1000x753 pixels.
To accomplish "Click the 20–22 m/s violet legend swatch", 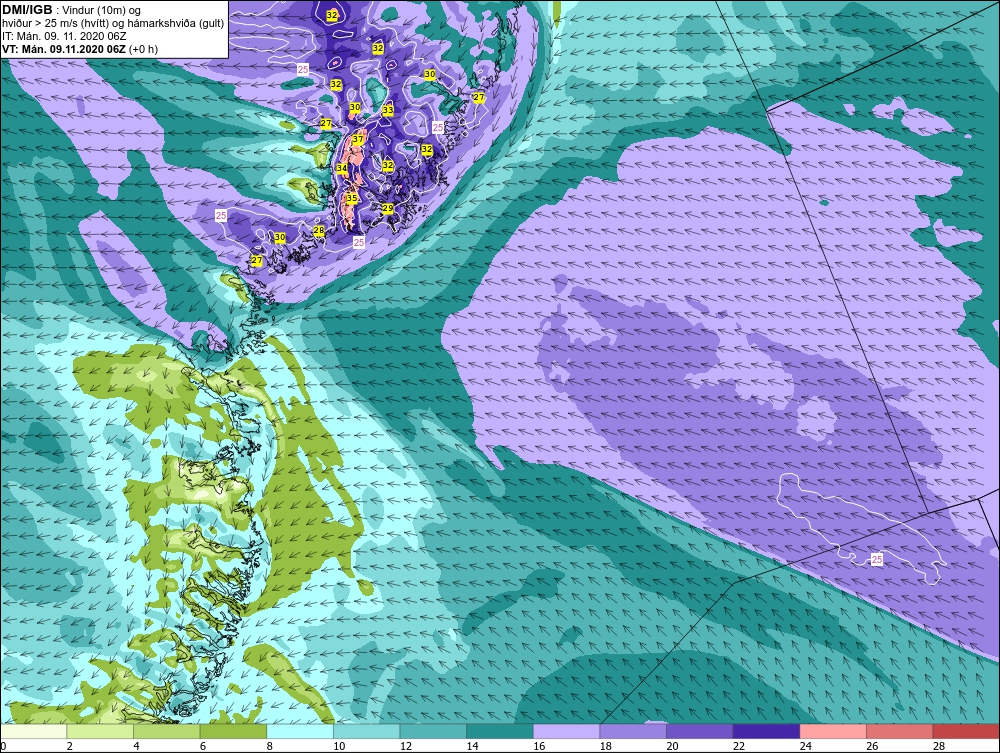I will click(x=700, y=731).
